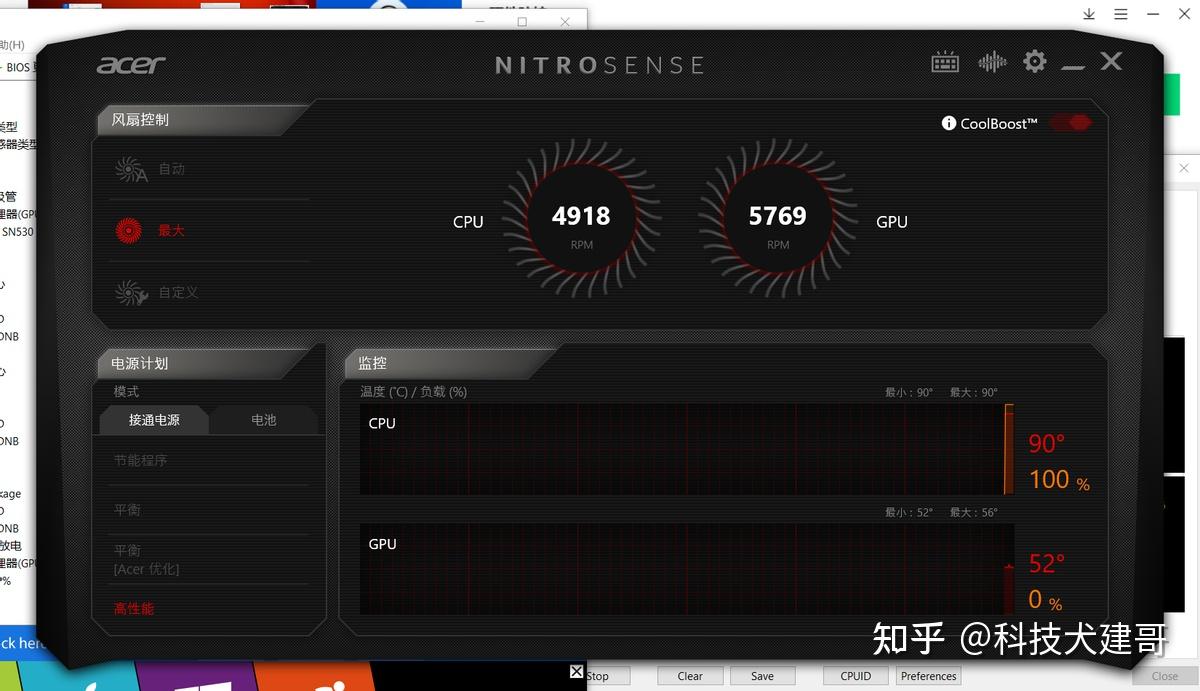Click the acer logo
Image resolution: width=1200 pixels, height=691 pixels.
(x=131, y=65)
